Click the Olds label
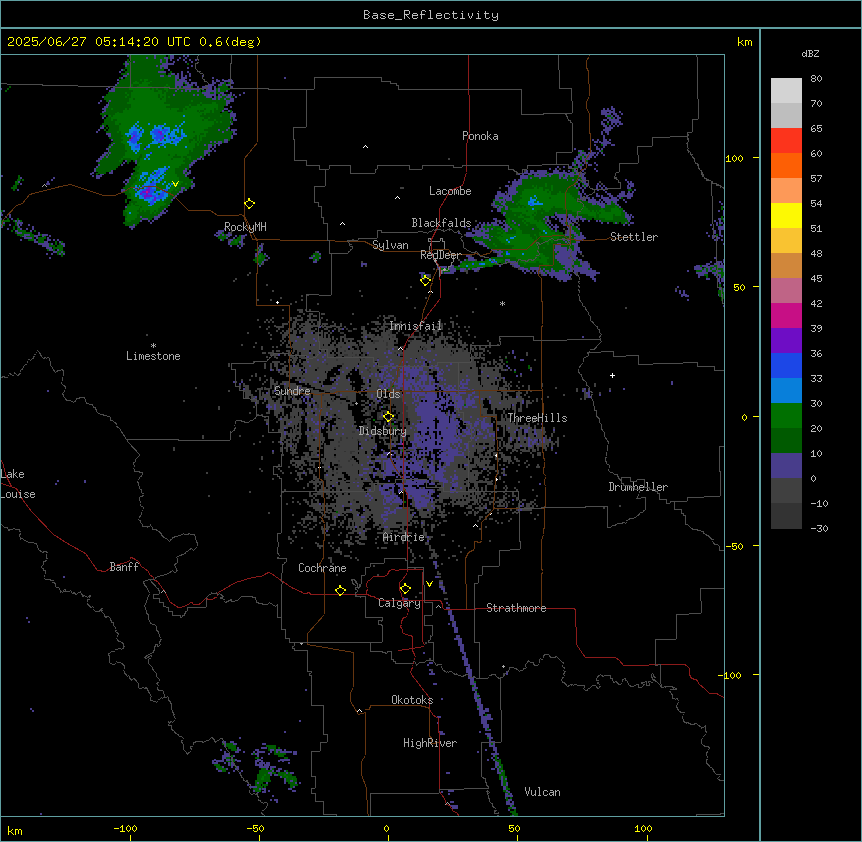862x842 pixels. point(388,394)
